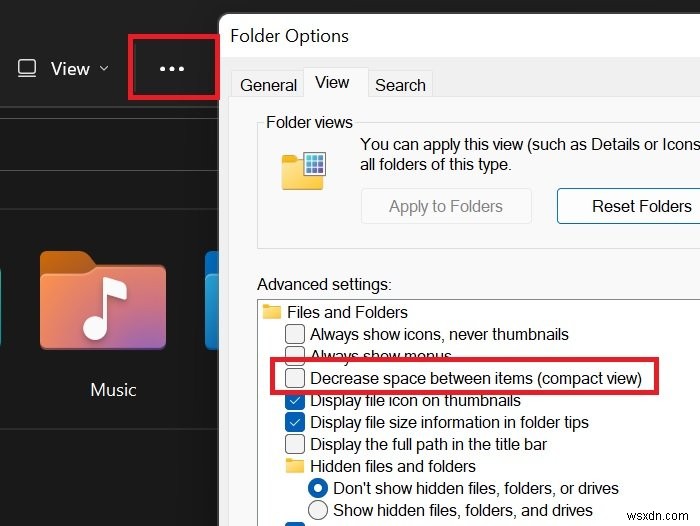Viewport: 700px width, 526px height.
Task: Click the Apply to Folders button
Action: pos(446,206)
